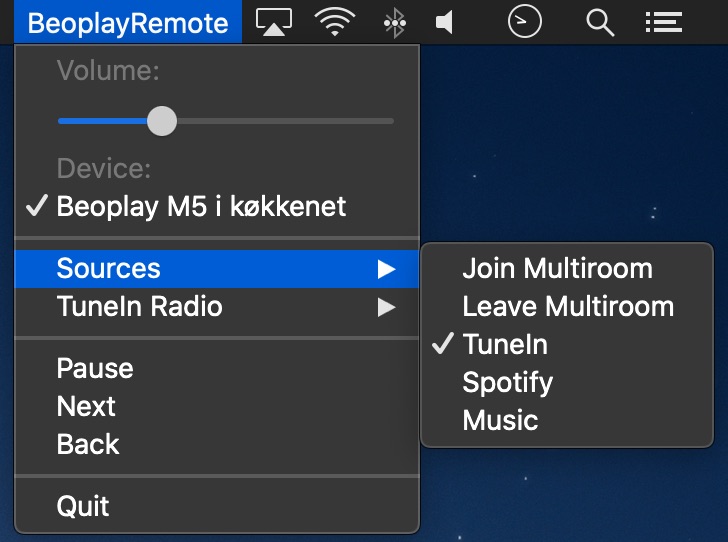The width and height of the screenshot is (728, 542).
Task: Click the volume slider knob
Action: point(162,121)
